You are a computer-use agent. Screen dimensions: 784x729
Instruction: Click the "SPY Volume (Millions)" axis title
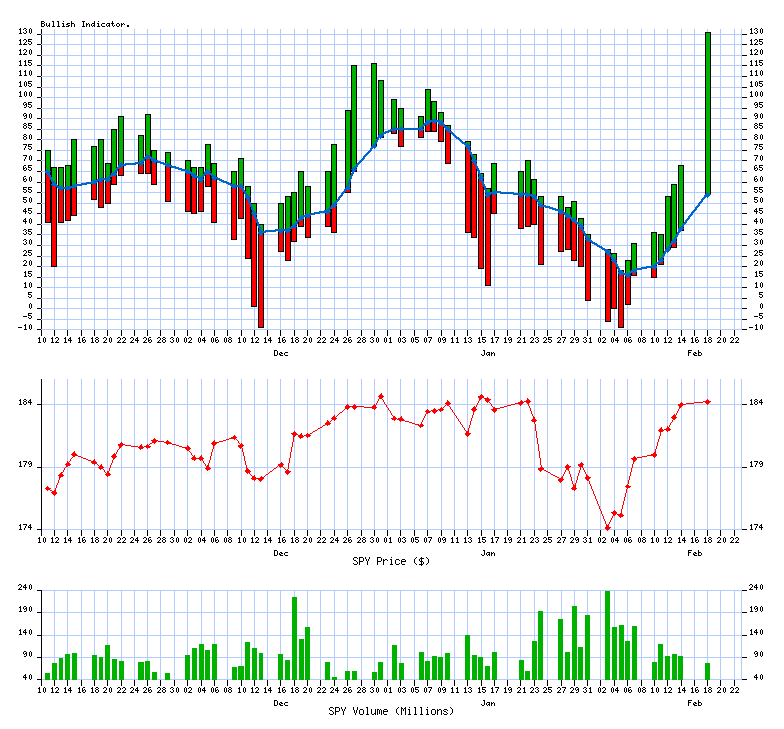click(391, 711)
